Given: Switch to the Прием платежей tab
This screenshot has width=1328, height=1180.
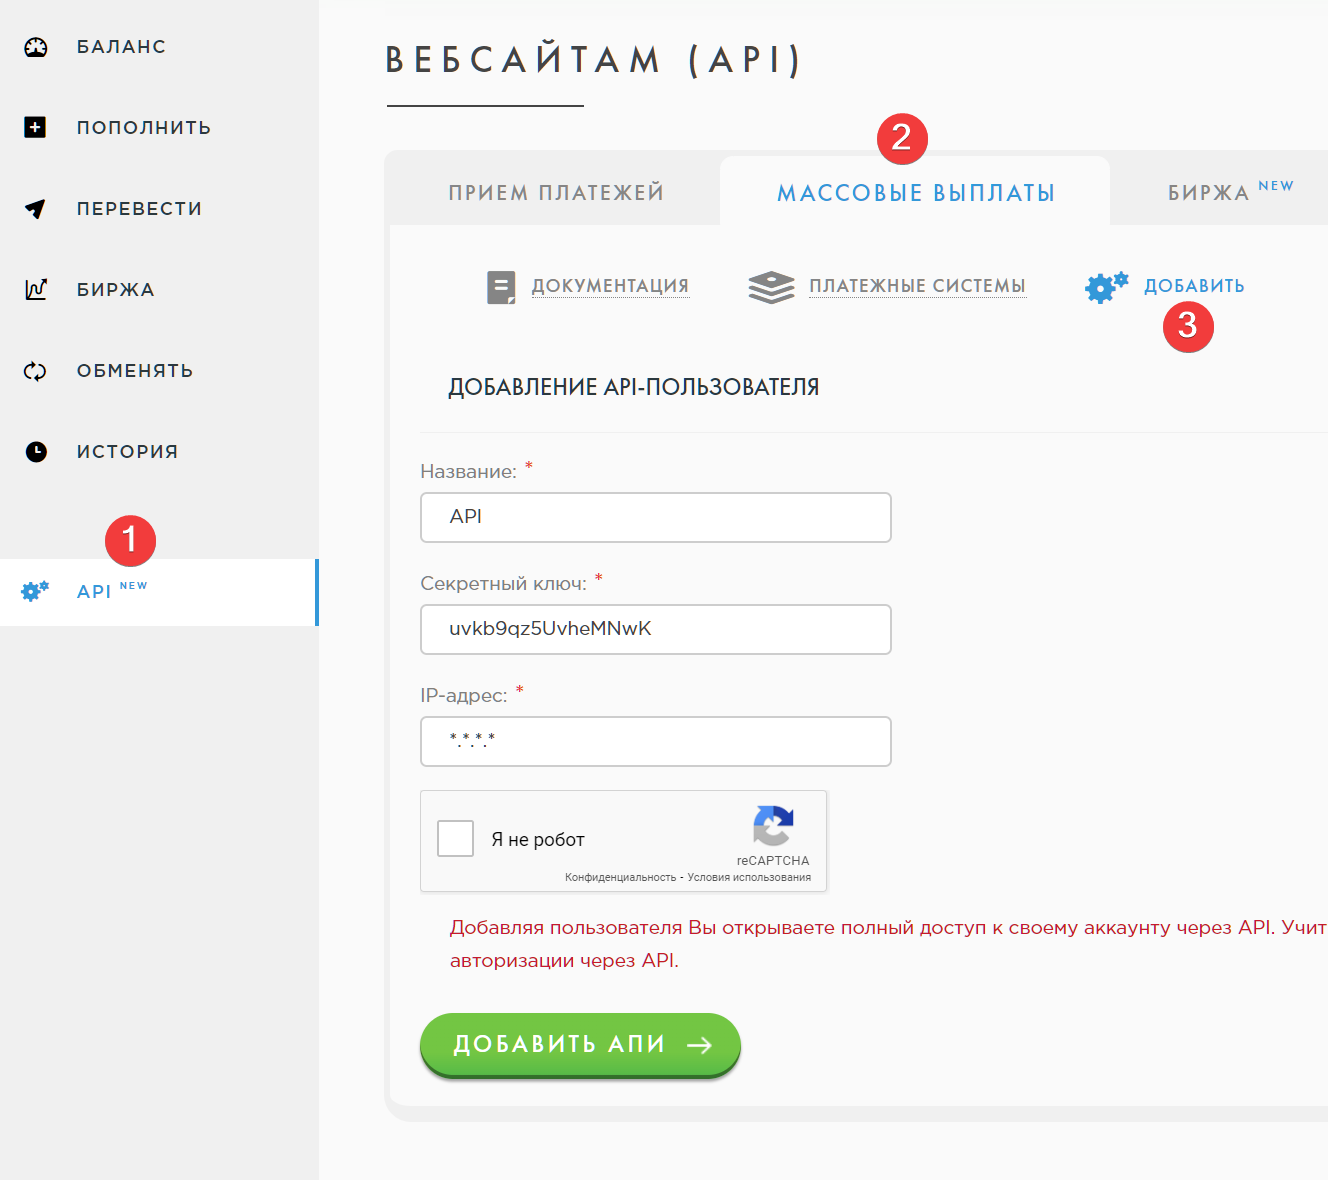Looking at the screenshot, I should 556,192.
